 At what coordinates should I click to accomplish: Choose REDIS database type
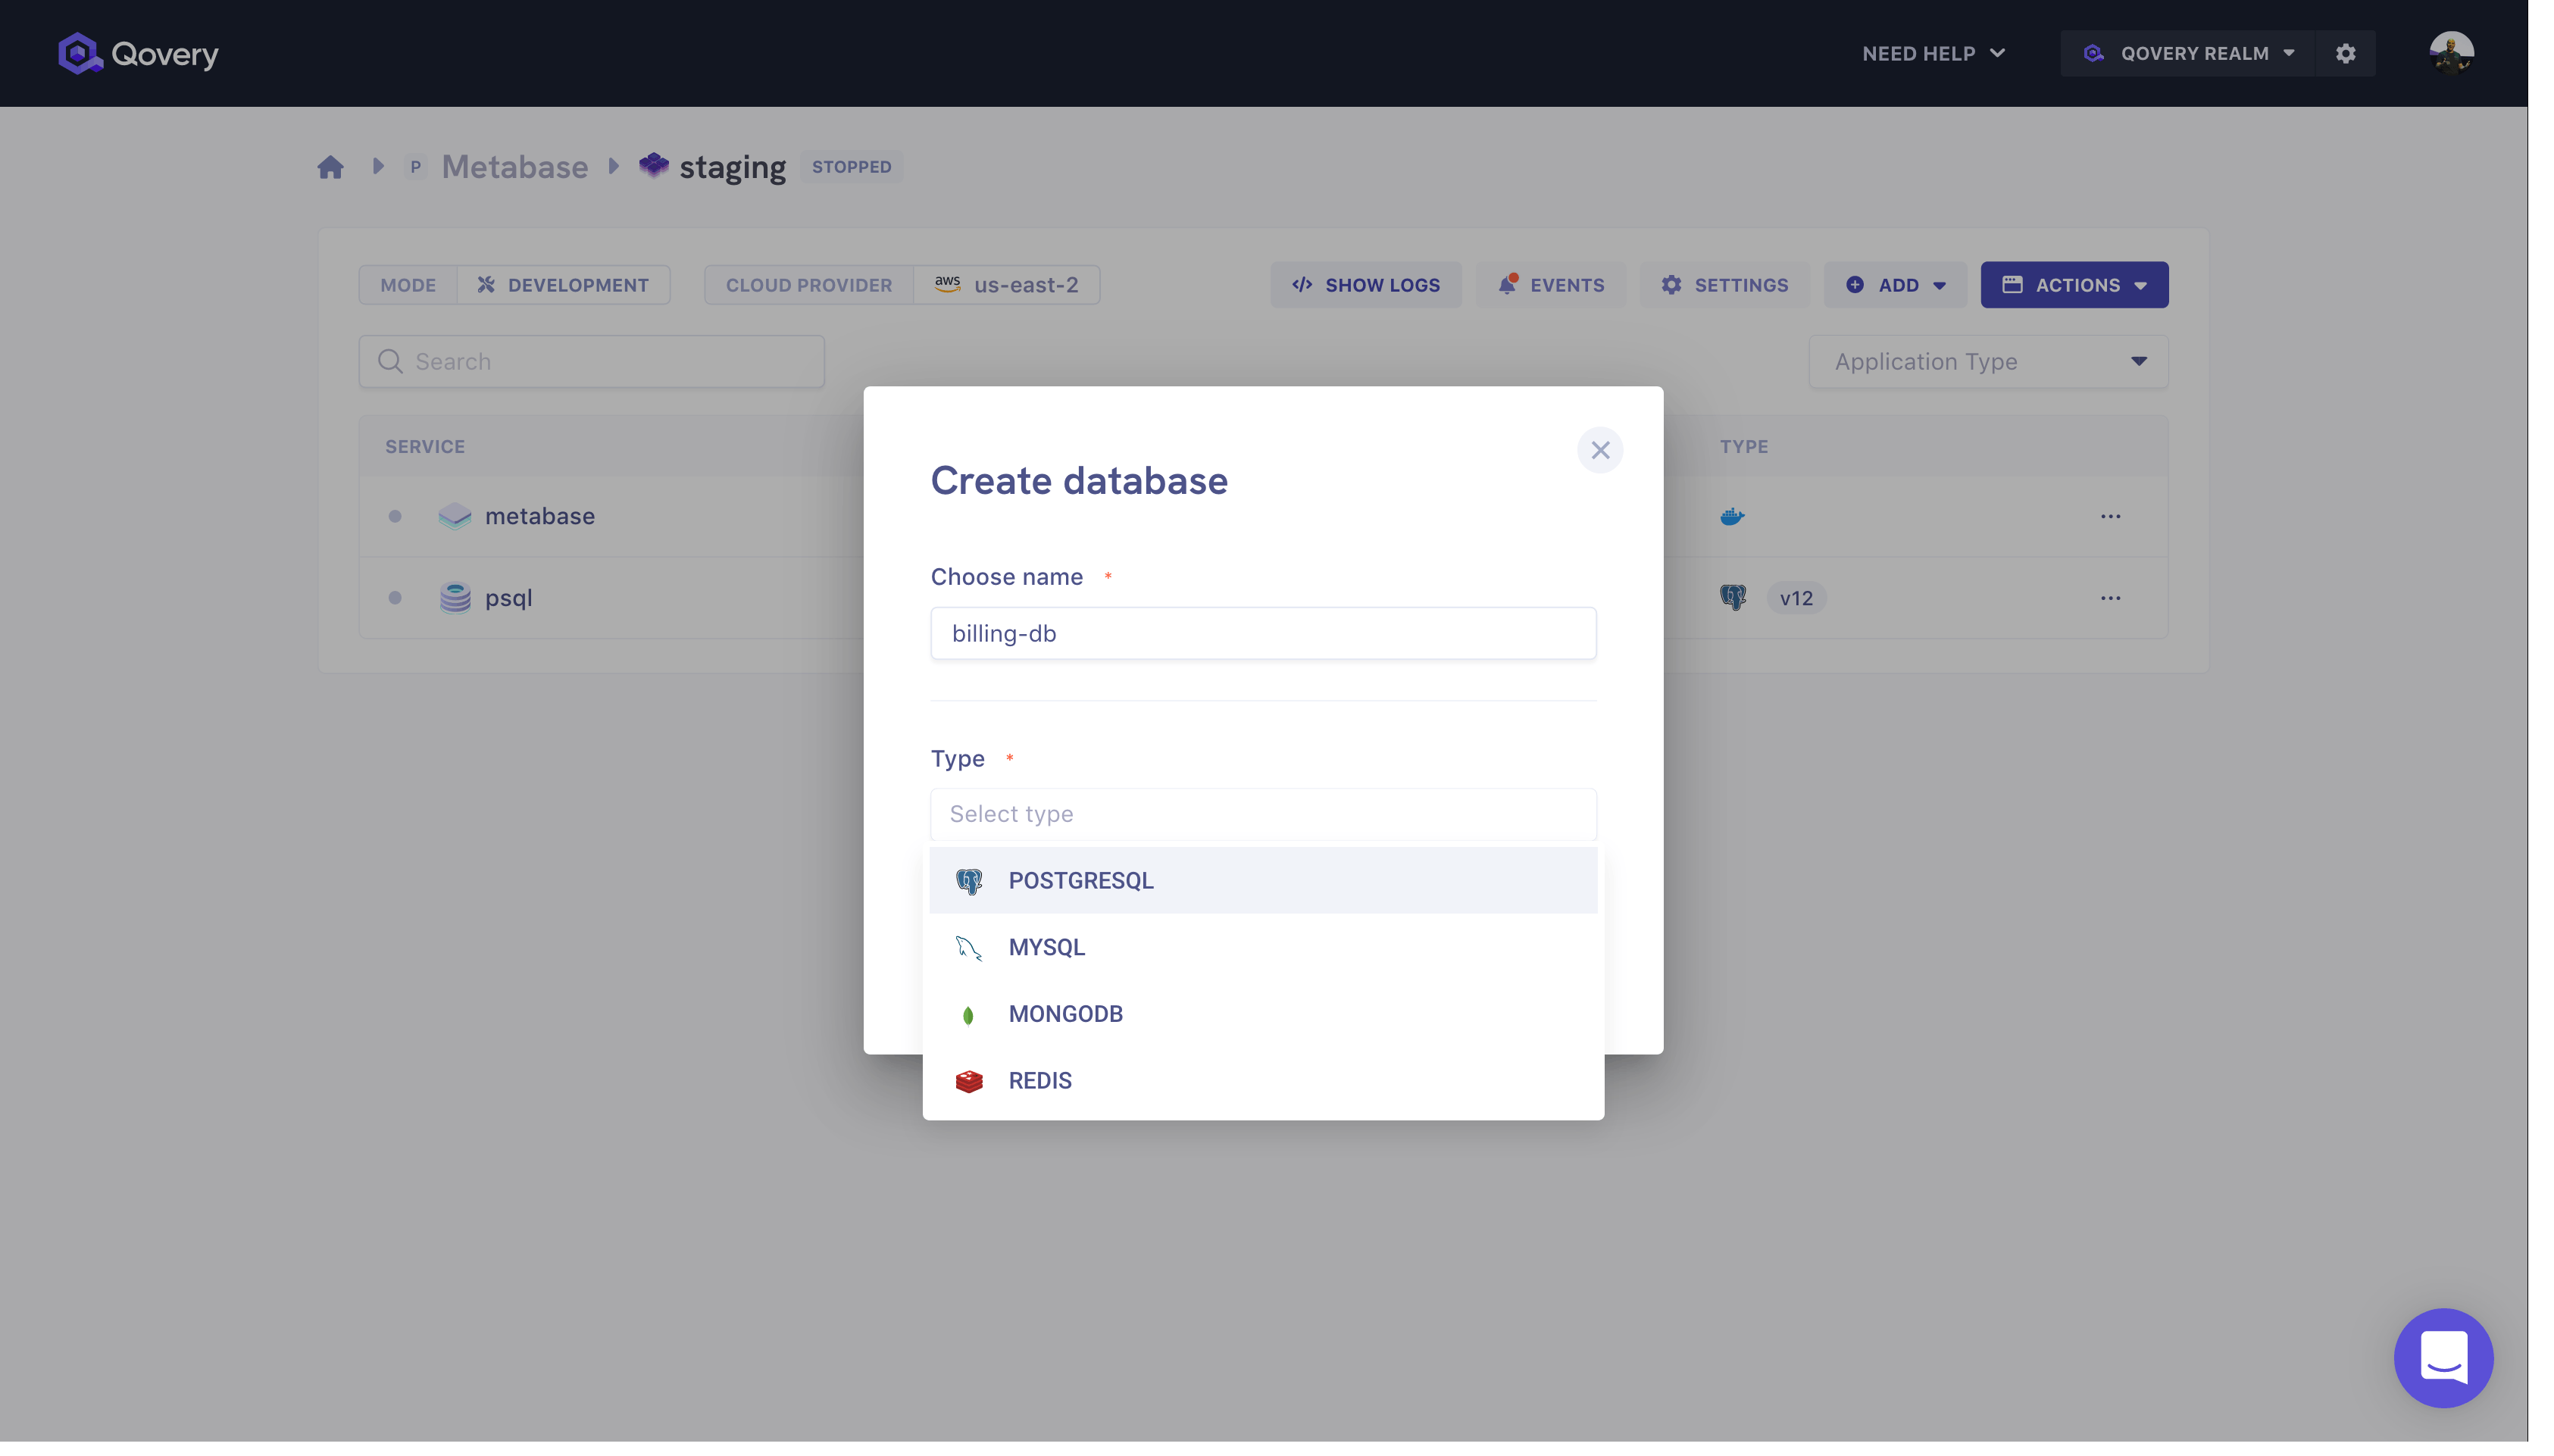(1263, 1081)
